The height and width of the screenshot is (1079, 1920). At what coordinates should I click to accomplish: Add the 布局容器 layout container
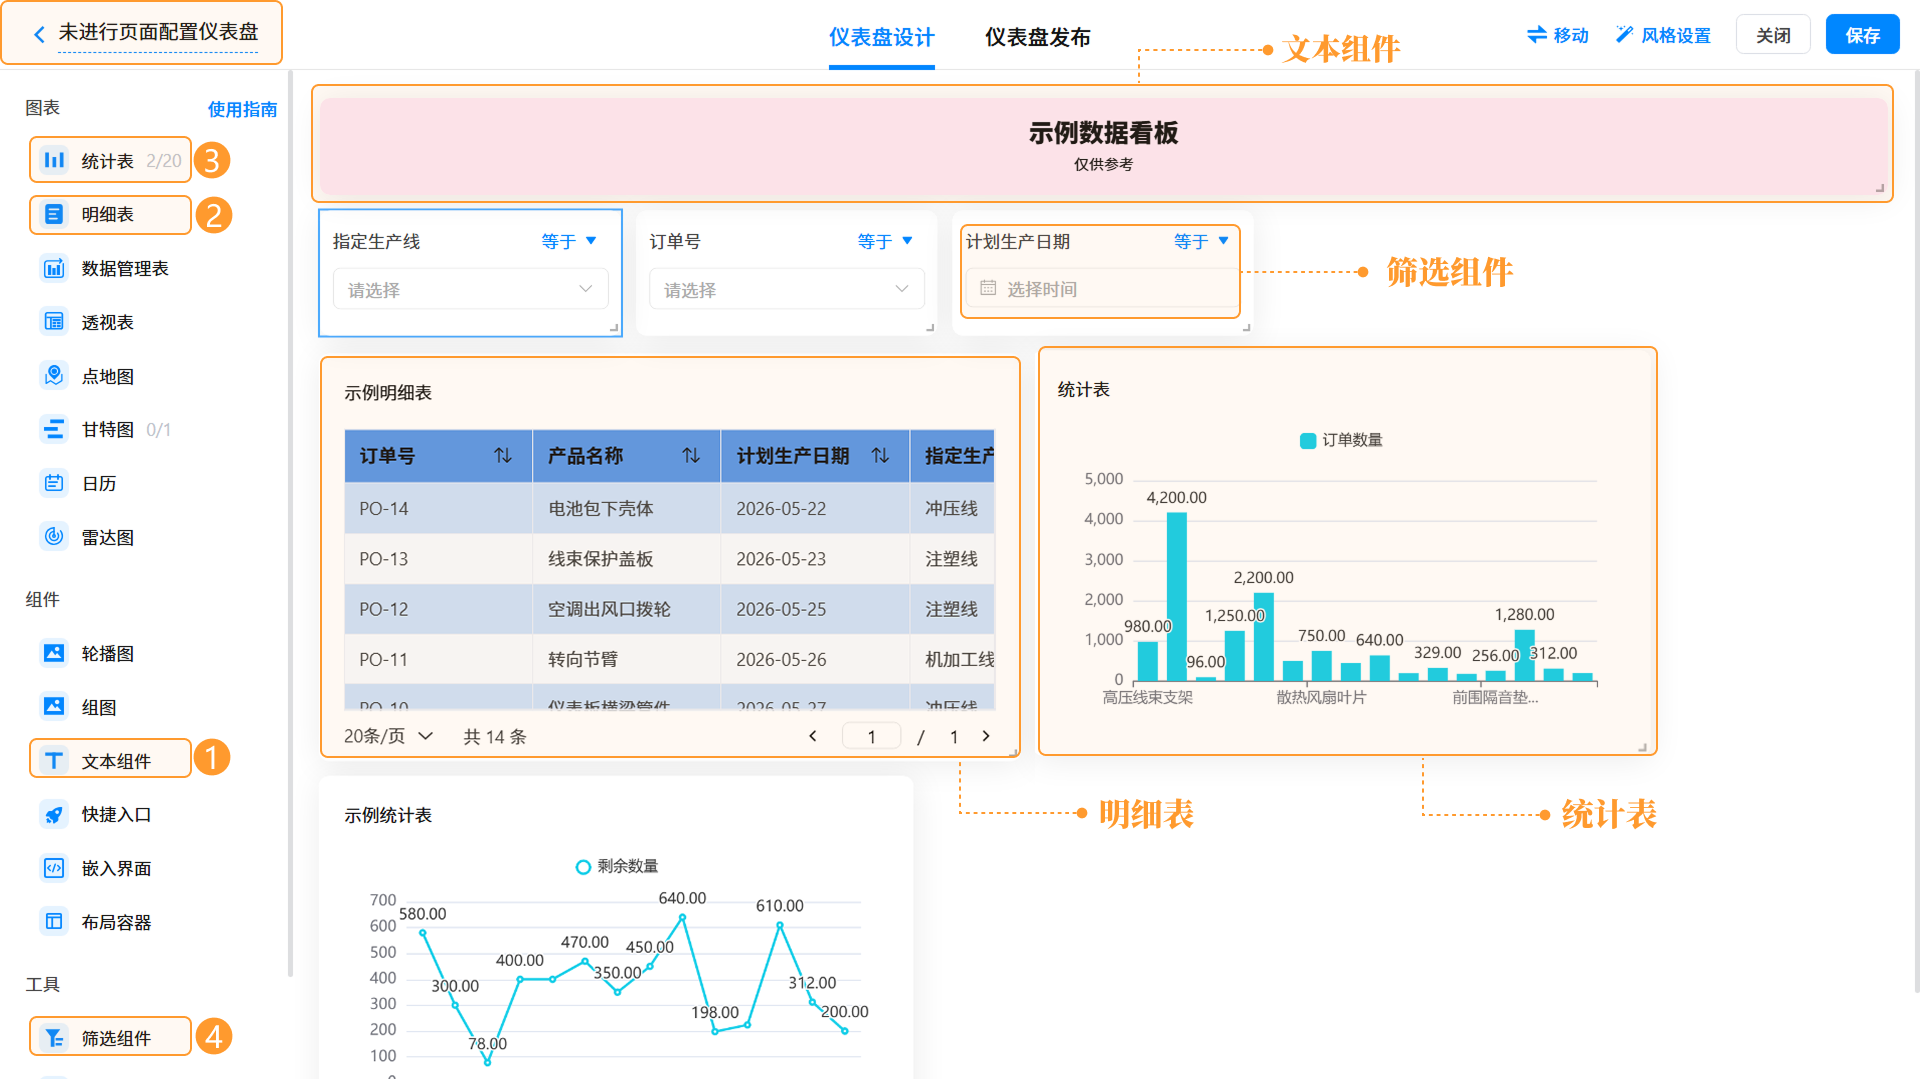[54, 922]
